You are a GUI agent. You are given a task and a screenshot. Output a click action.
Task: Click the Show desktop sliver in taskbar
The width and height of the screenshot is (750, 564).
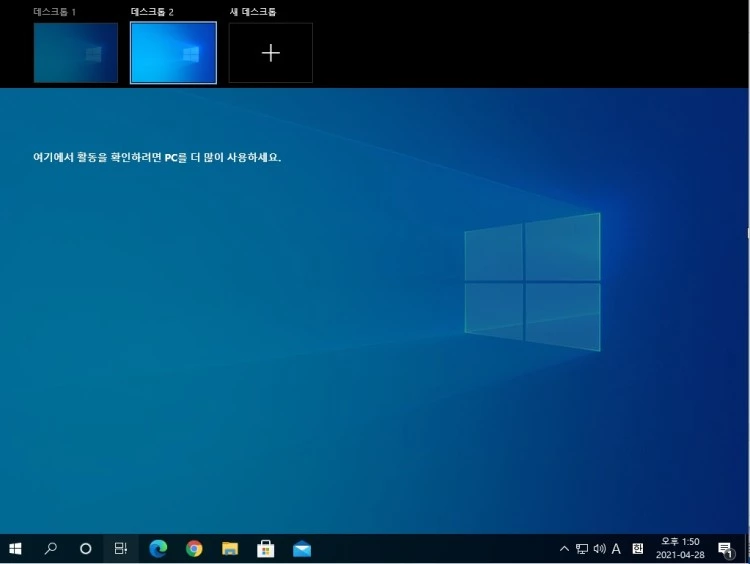(x=747, y=548)
